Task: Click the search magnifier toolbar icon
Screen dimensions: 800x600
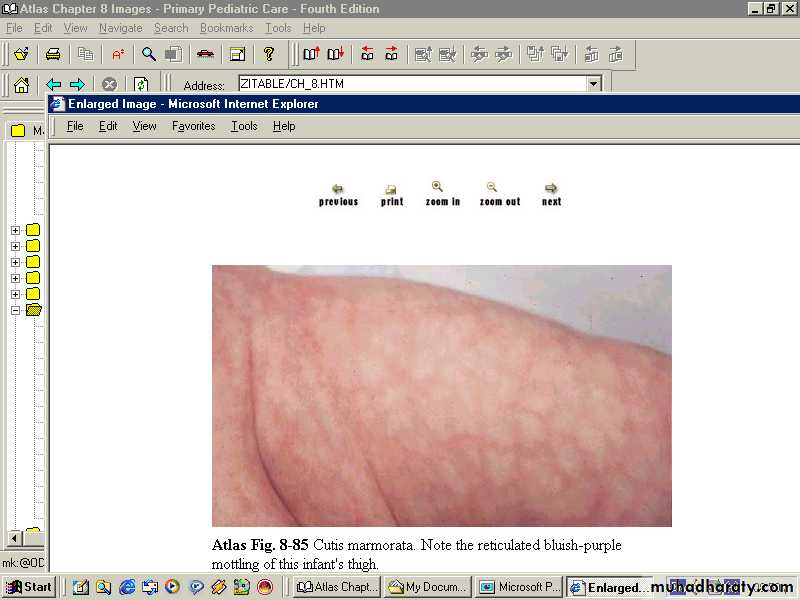Action: pyautogui.click(x=149, y=54)
